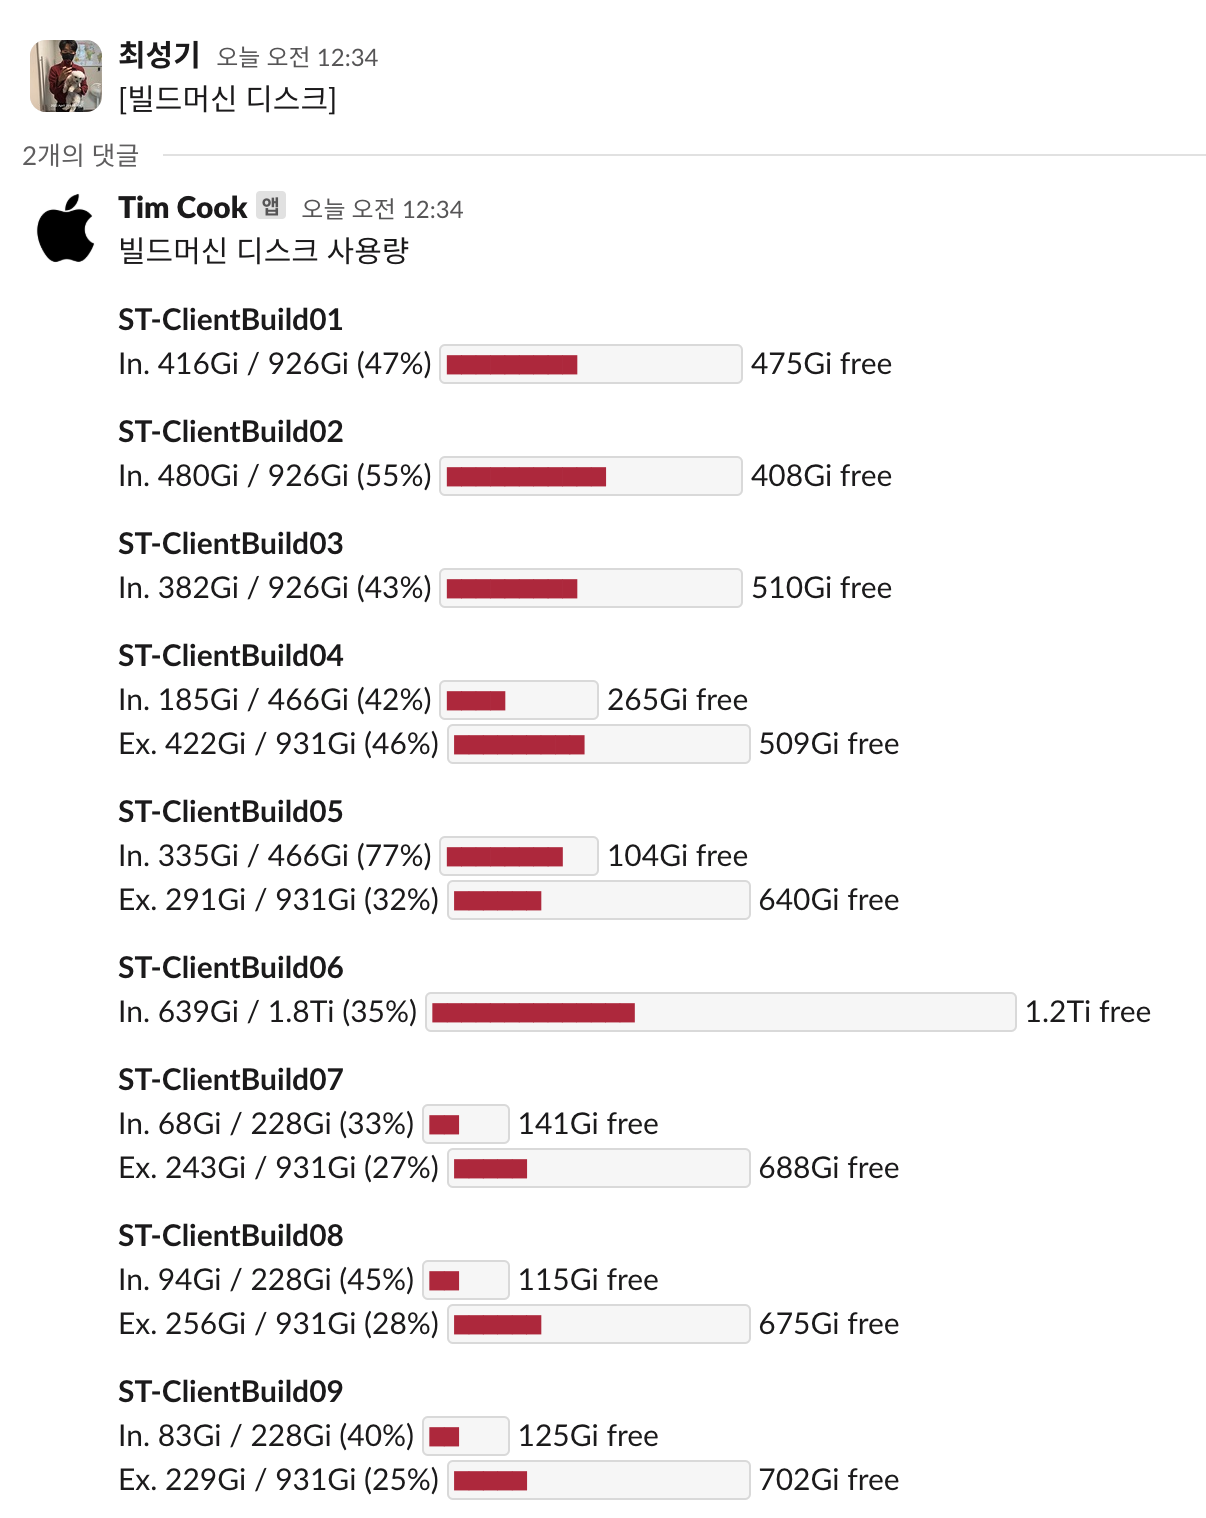Click the 빌드머신 디스크 사용량 title text

tap(263, 250)
